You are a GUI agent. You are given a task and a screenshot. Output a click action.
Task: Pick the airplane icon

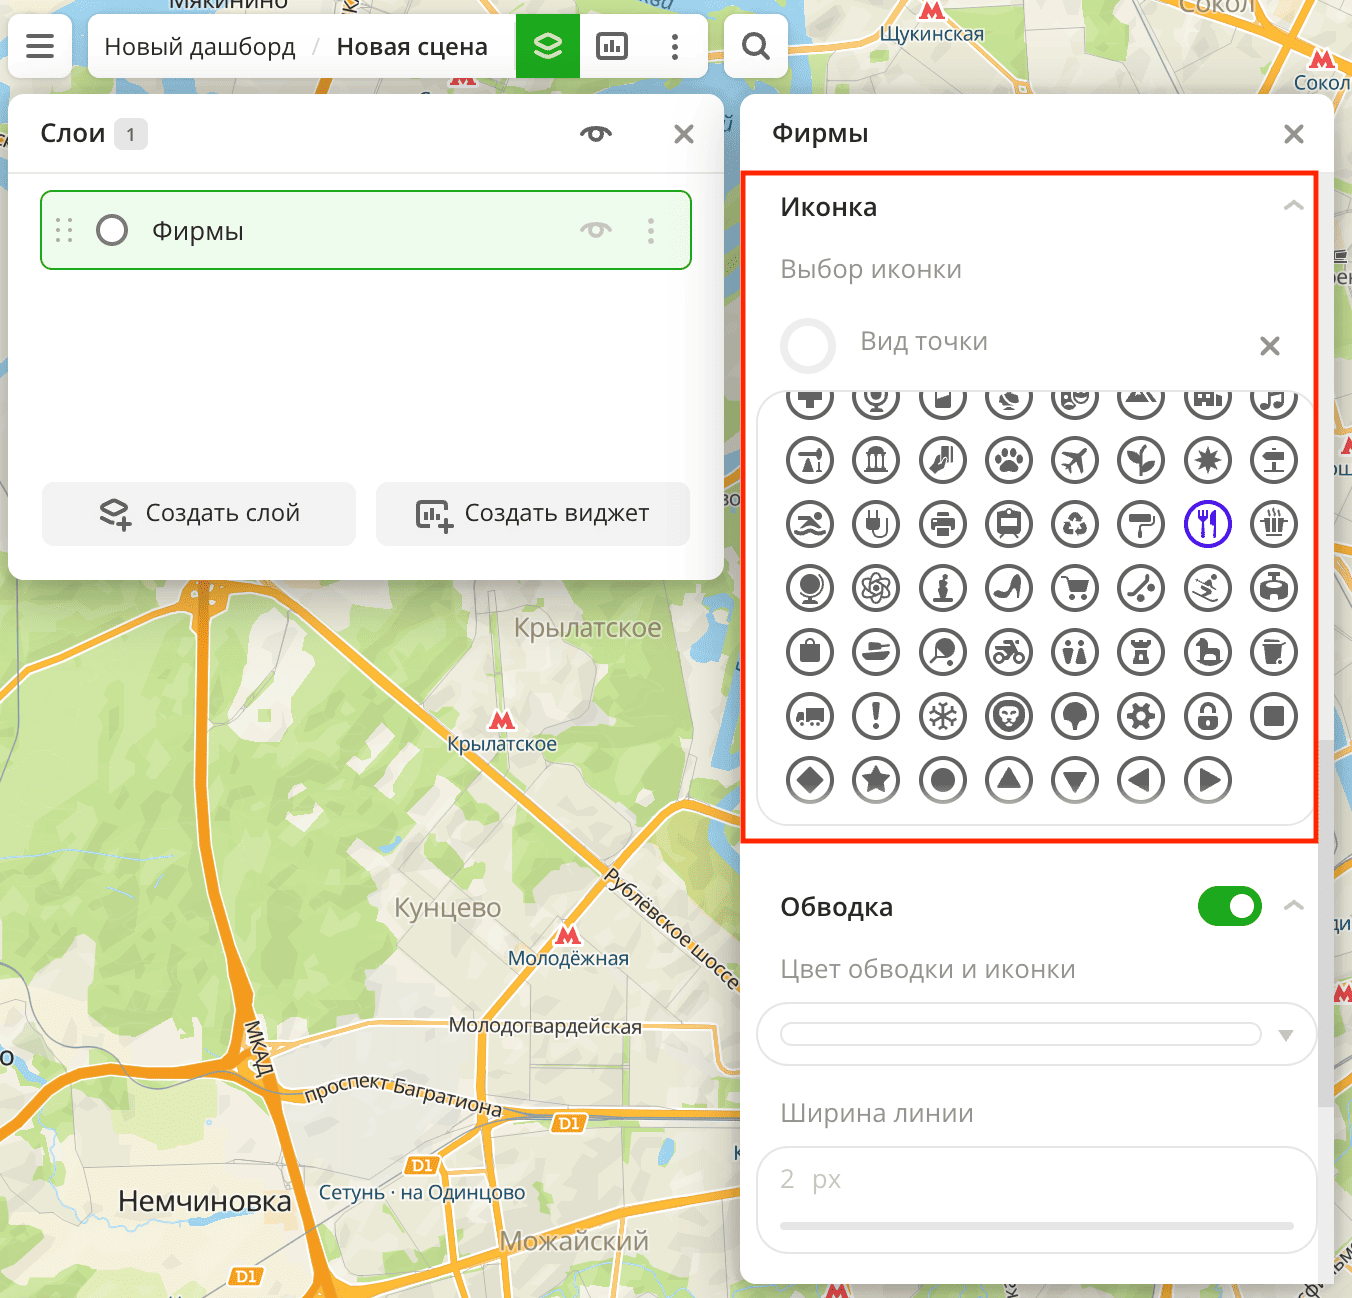pyautogui.click(x=1075, y=460)
